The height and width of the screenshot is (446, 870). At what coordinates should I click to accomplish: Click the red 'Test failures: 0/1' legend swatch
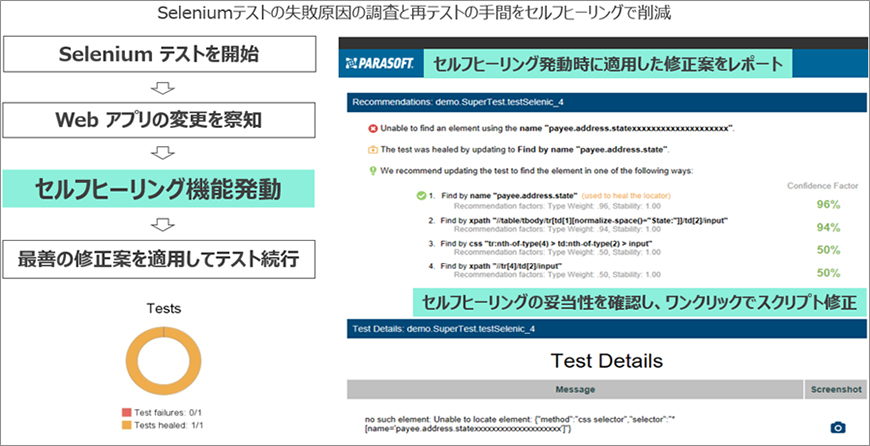[127, 412]
